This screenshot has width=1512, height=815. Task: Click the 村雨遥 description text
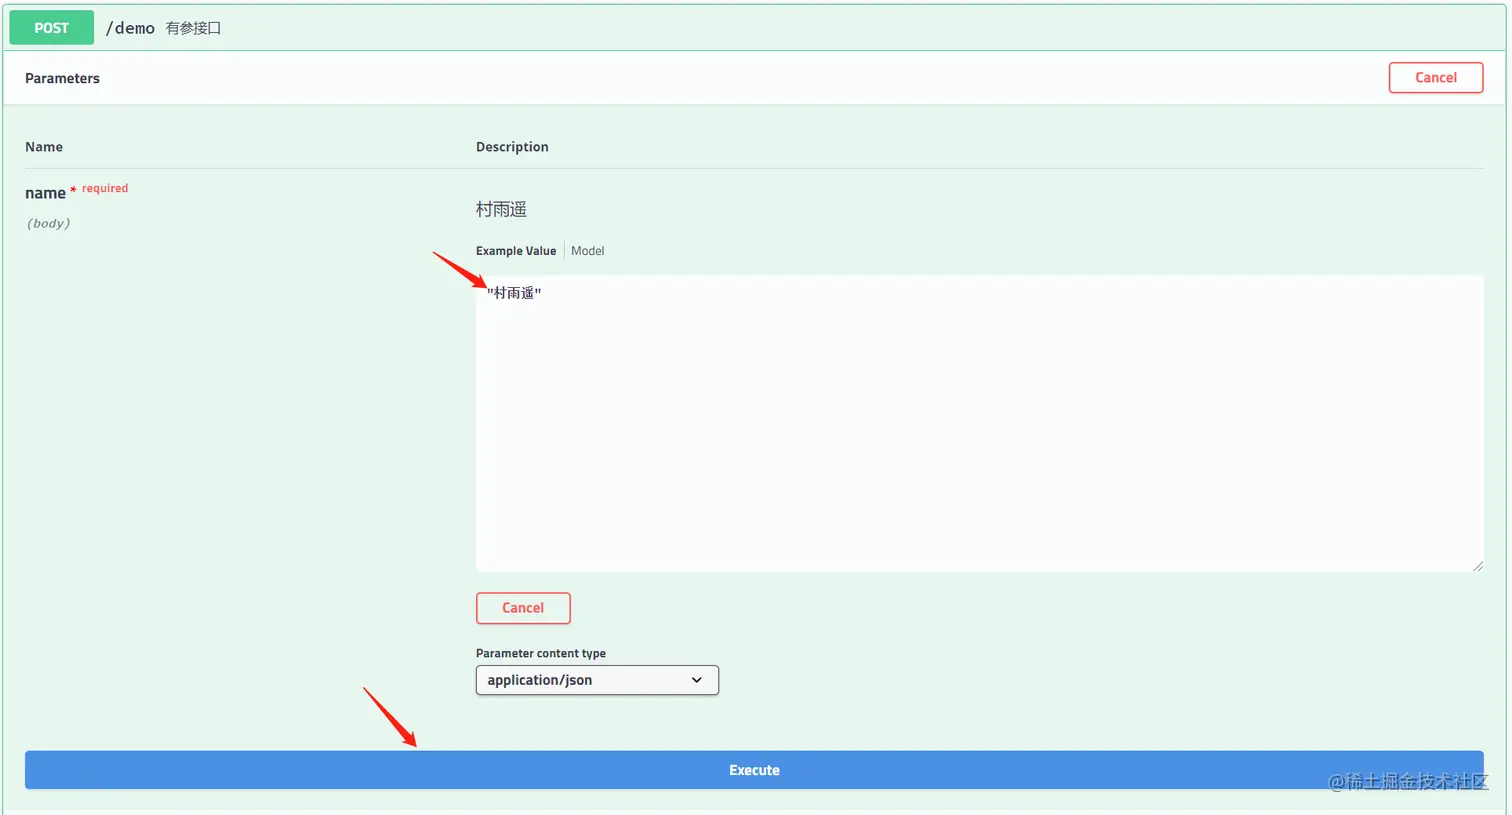pyautogui.click(x=501, y=209)
